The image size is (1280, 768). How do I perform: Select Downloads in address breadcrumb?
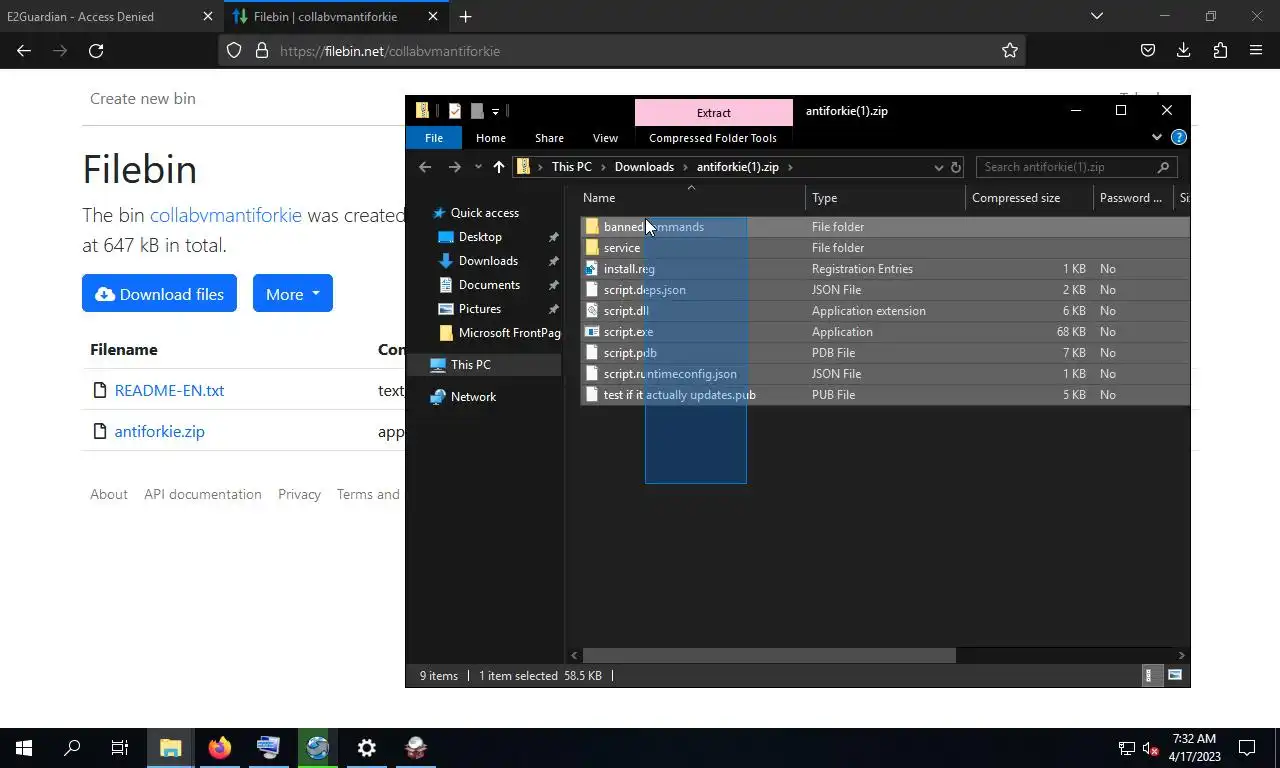coord(644,167)
